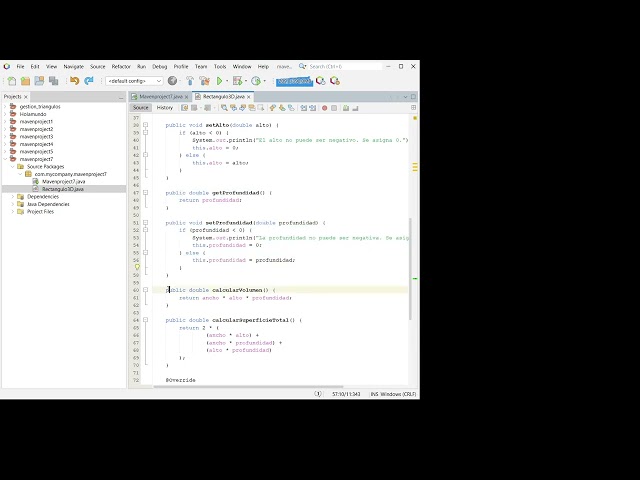This screenshot has width=640, height=480.
Task: Click the globe browser icon in the toolbar
Action: click(173, 81)
